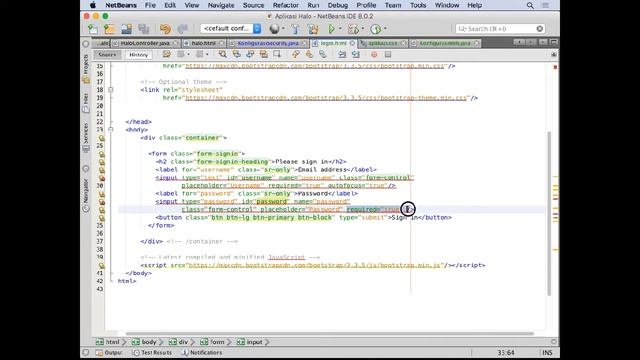This screenshot has width=640, height=360.
Task: Click the New Project toolbar icon
Action: click(x=109, y=29)
